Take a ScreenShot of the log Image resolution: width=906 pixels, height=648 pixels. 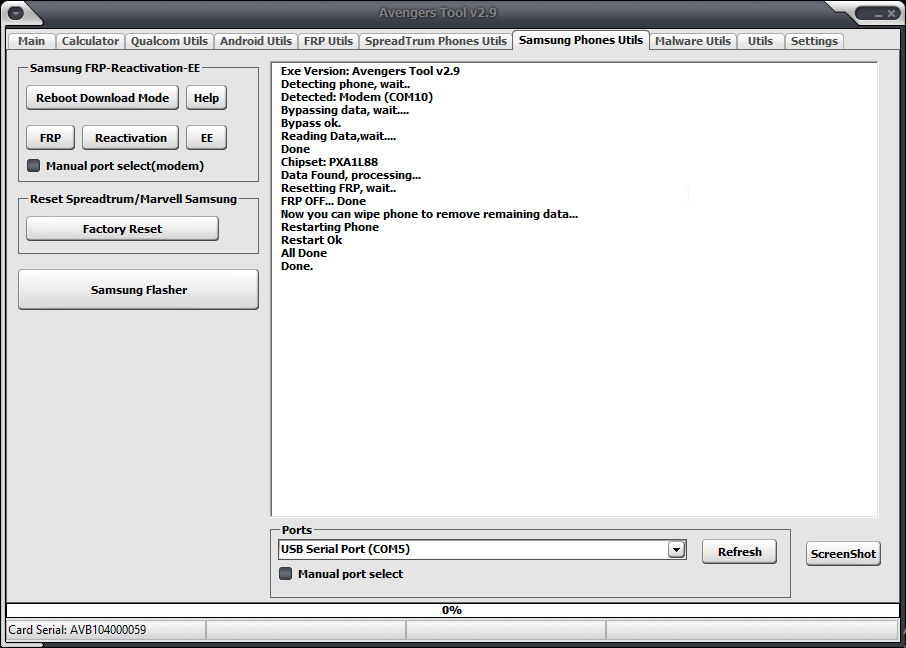(x=843, y=554)
